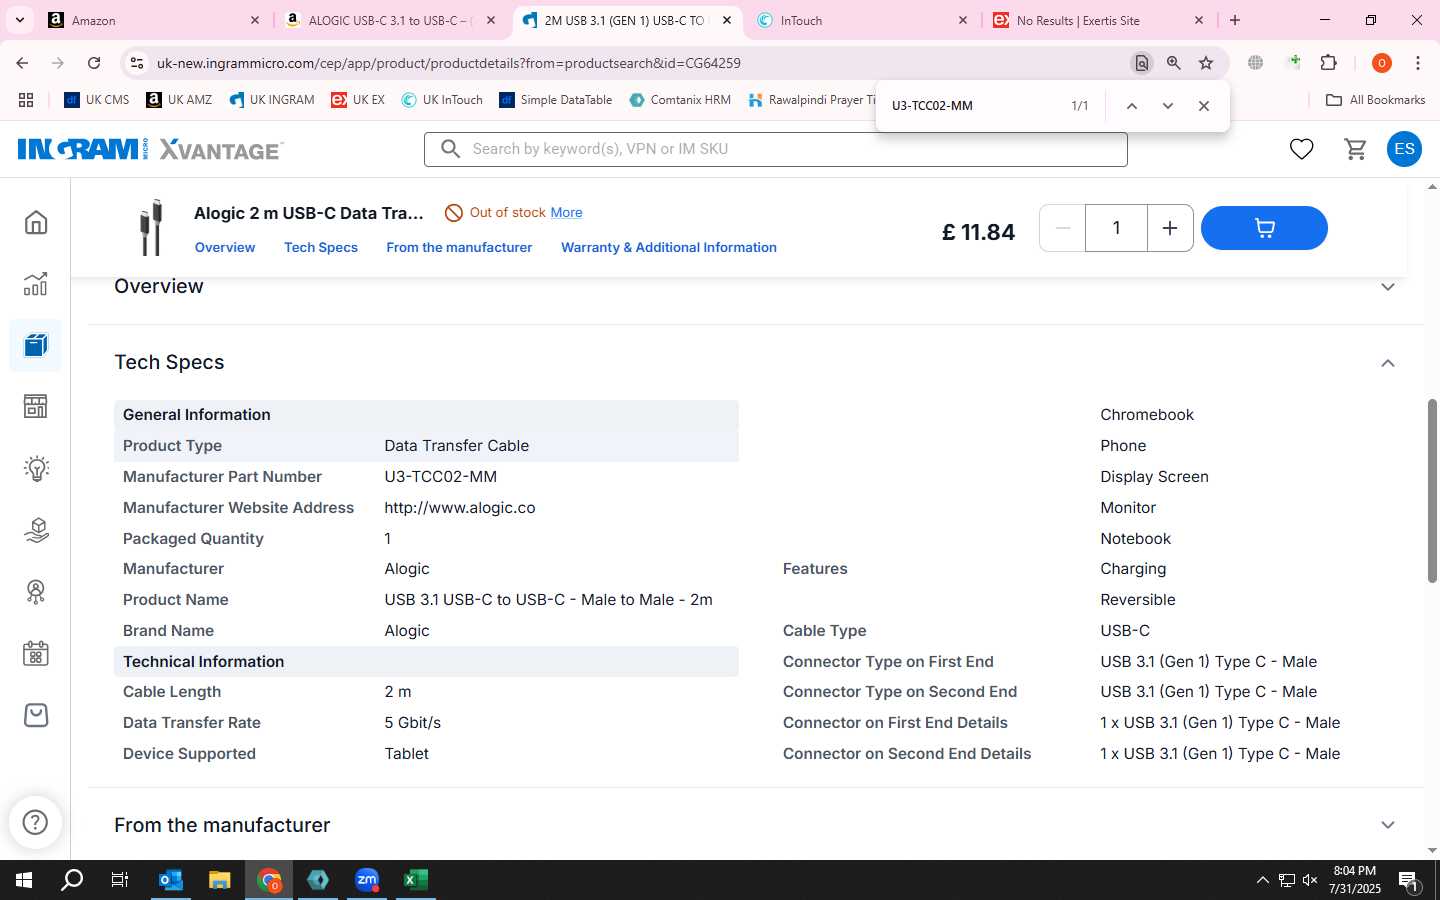Open Warranty & Additional Information tab

coord(669,248)
